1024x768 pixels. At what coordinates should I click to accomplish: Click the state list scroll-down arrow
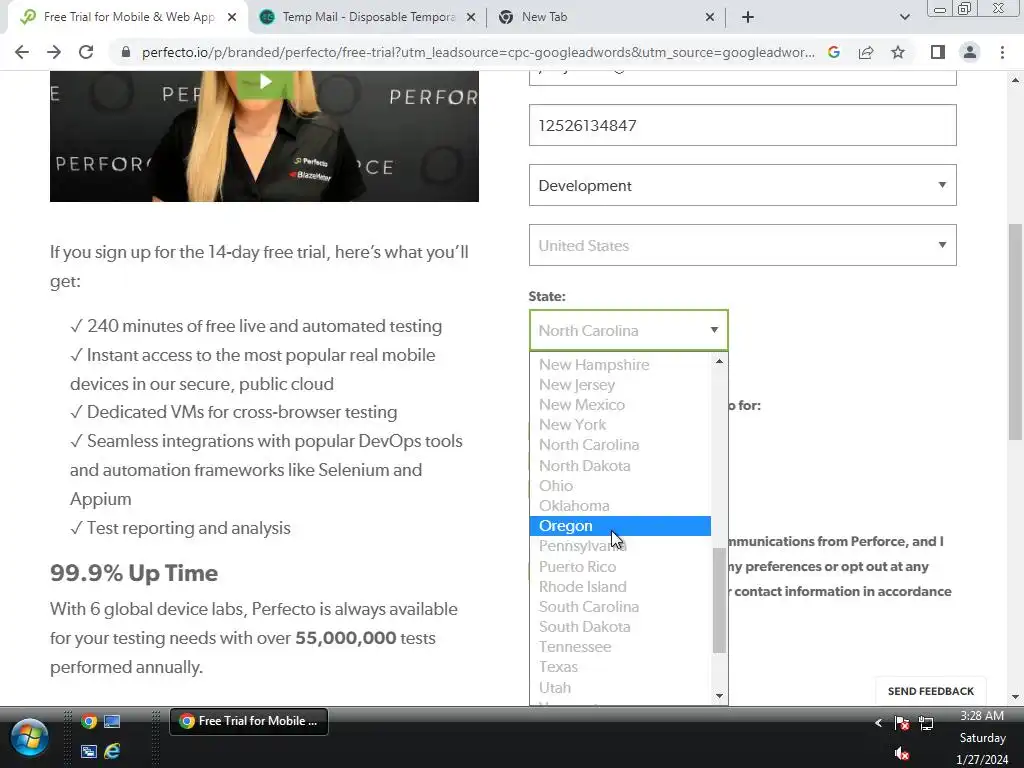[x=719, y=696]
